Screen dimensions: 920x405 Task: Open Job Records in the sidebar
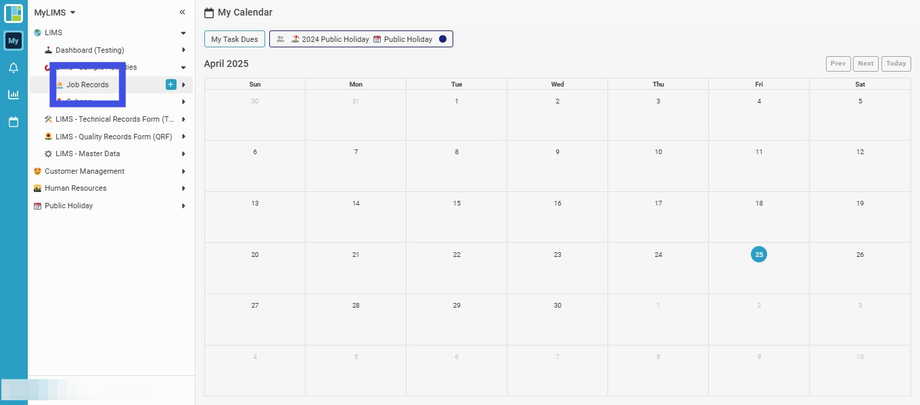87,85
